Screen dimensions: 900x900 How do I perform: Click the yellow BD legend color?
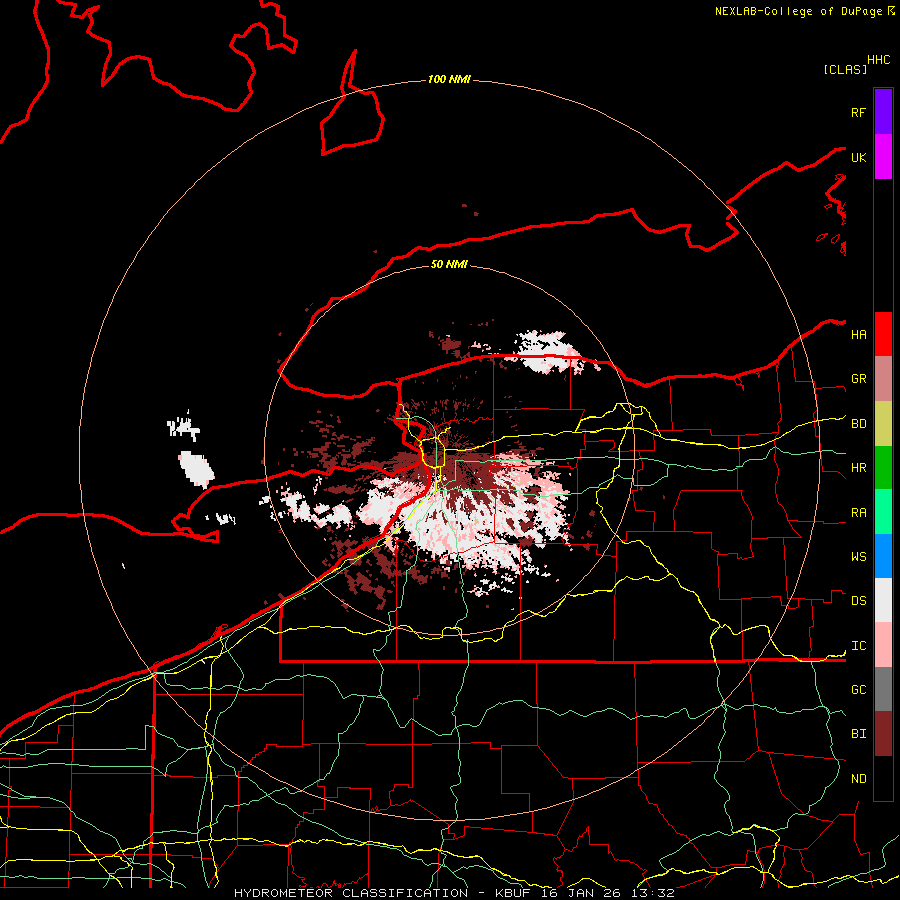[883, 423]
